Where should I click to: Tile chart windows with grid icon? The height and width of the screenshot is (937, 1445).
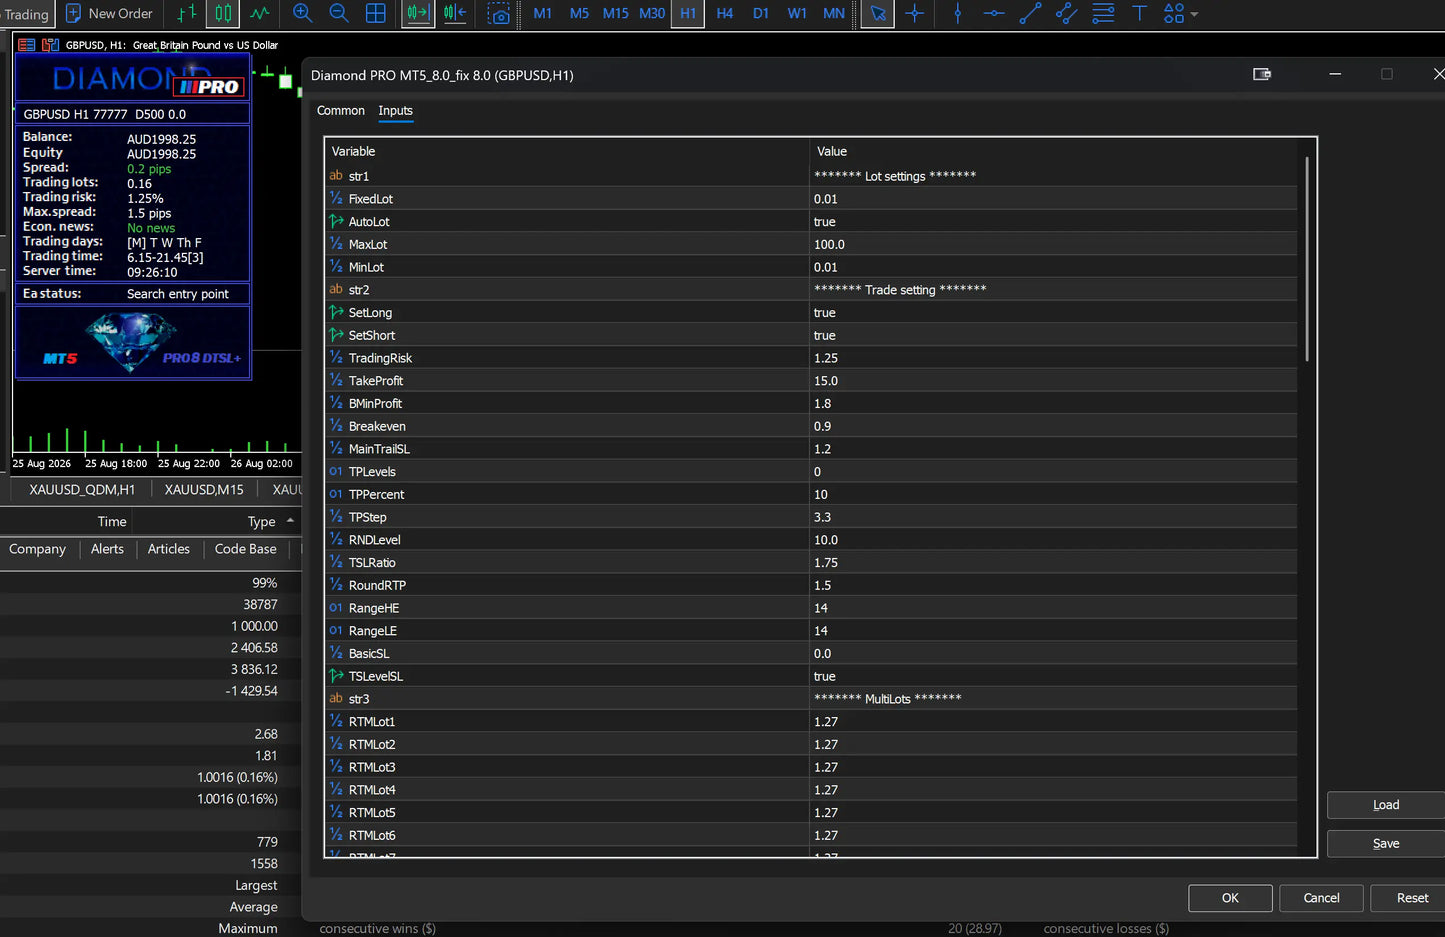pos(376,14)
